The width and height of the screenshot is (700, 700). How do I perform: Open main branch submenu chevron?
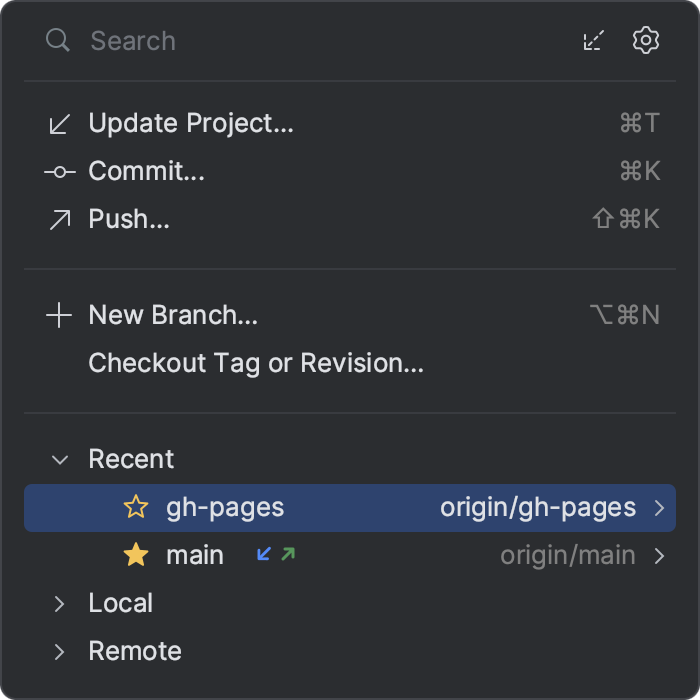(659, 556)
